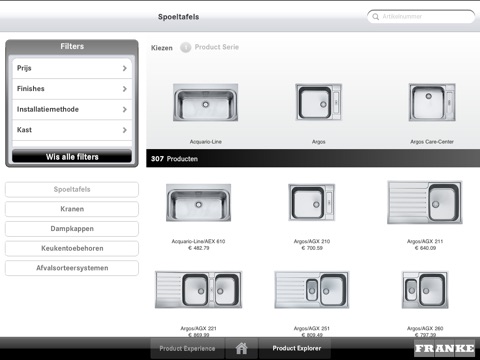
Task: Select the Kranen category
Action: pos(72,209)
